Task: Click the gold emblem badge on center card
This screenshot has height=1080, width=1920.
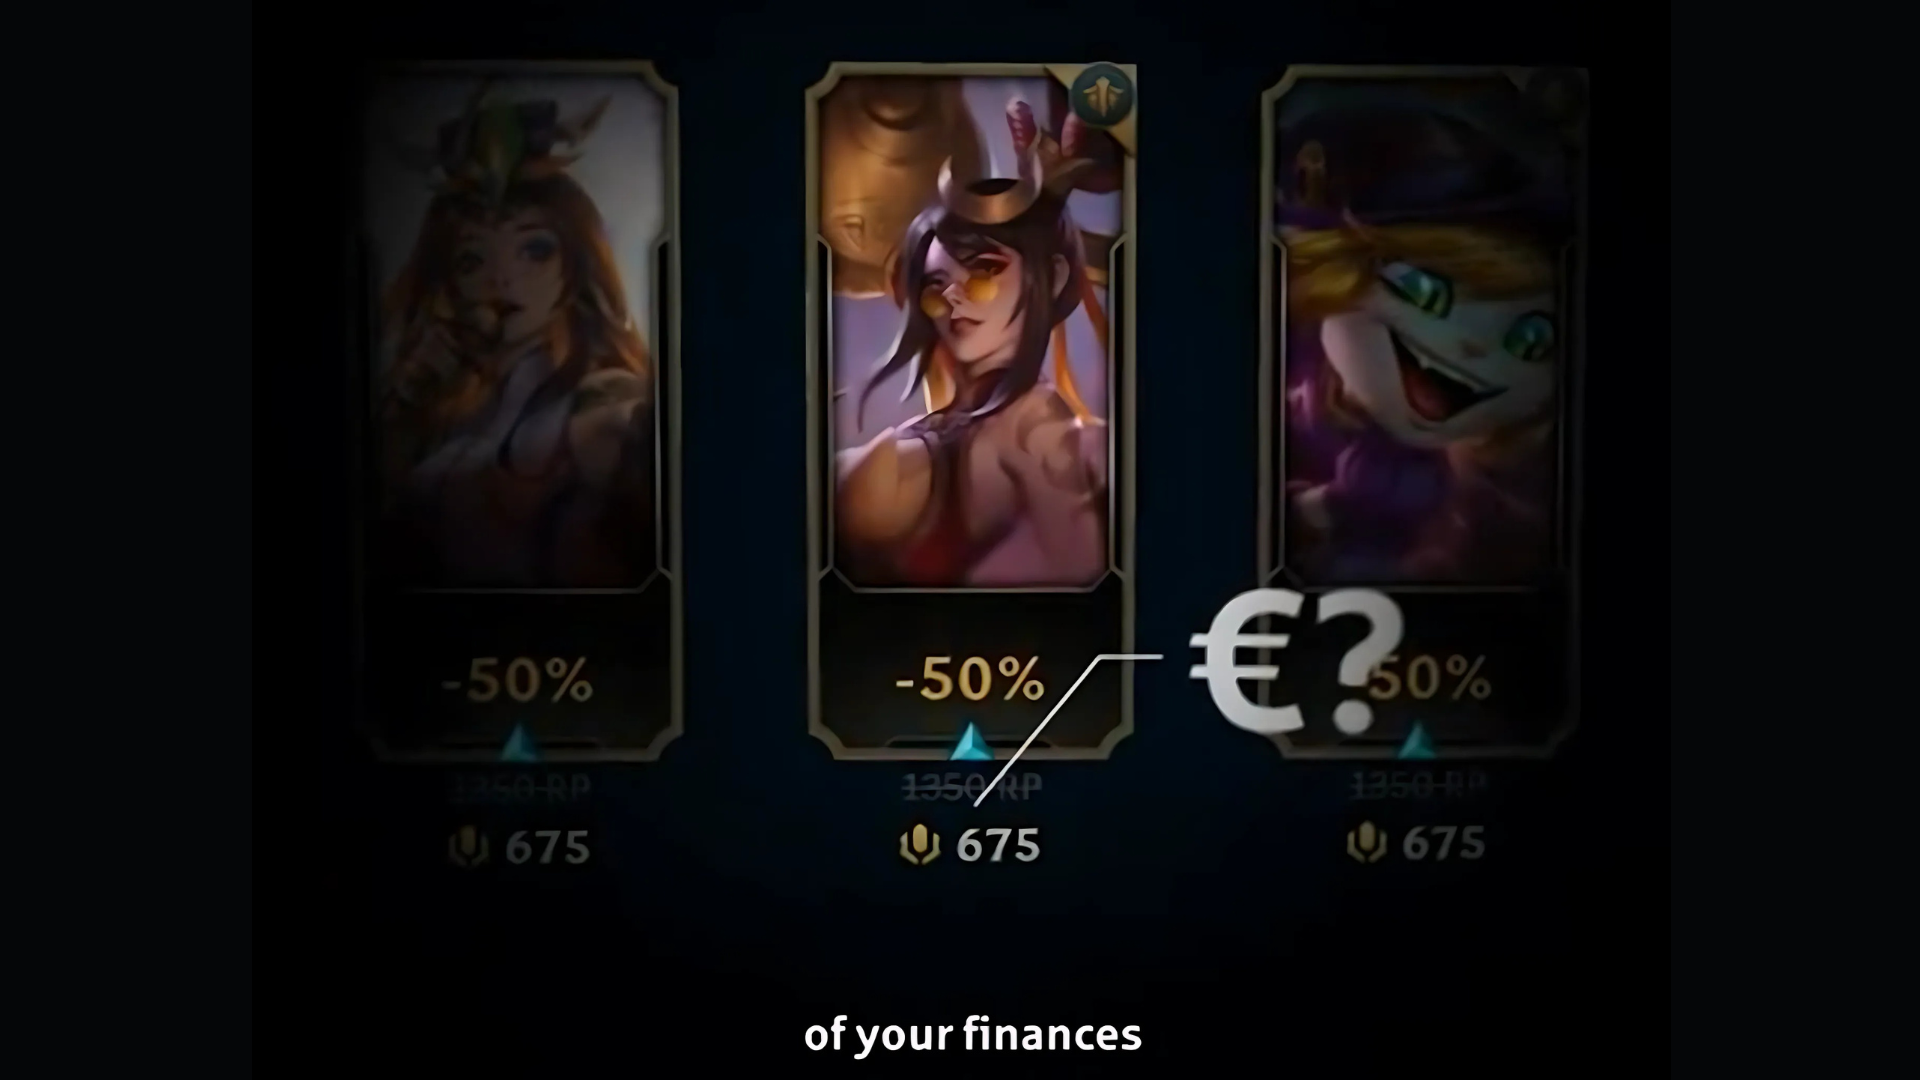Action: click(1102, 93)
